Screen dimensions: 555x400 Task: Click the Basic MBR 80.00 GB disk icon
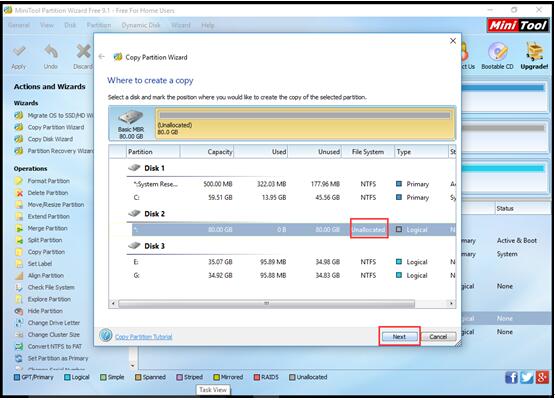[x=131, y=124]
